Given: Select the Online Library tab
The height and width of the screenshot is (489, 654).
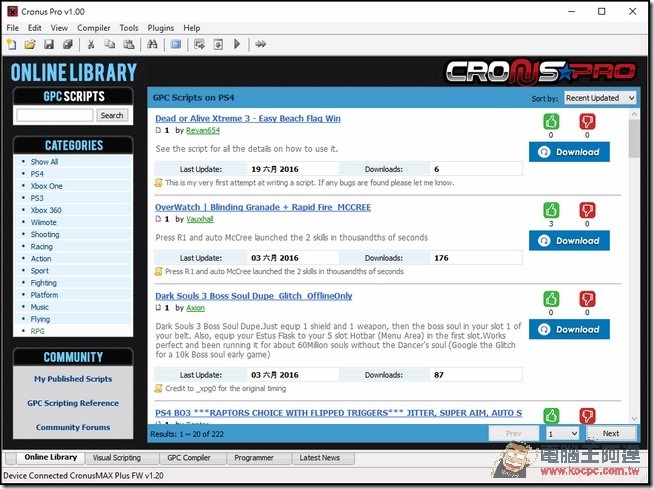Looking at the screenshot, I should point(50,457).
